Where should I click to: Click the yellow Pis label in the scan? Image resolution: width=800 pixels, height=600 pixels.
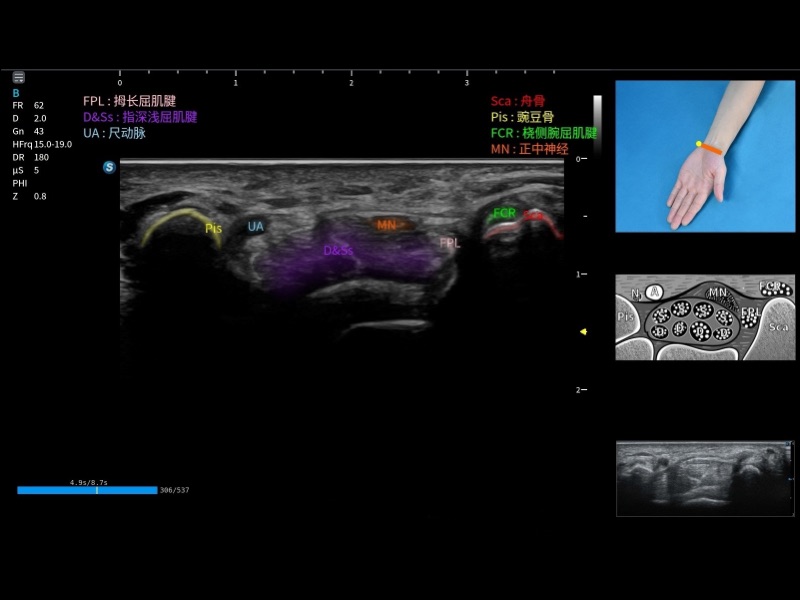tap(213, 228)
